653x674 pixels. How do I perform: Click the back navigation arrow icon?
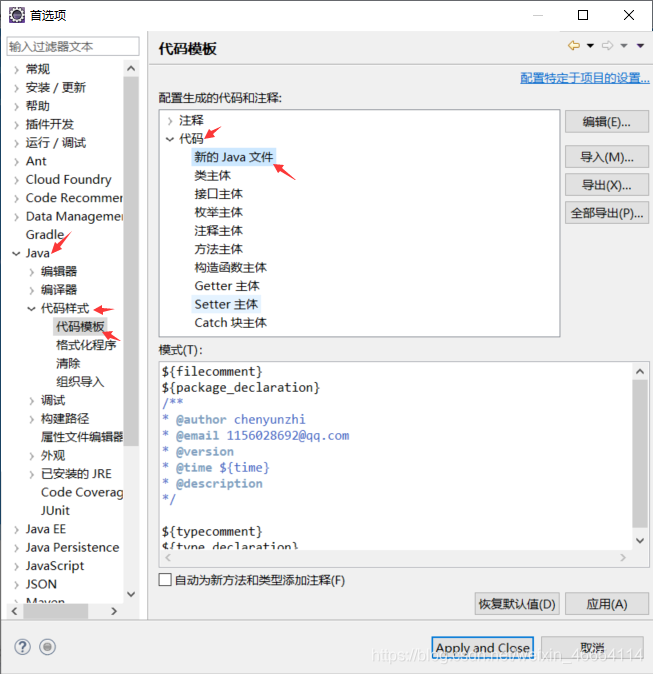(574, 45)
